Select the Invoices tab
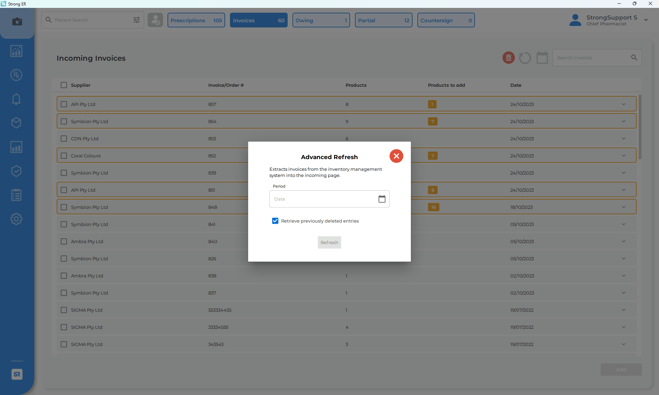The image size is (659, 395). [x=259, y=20]
